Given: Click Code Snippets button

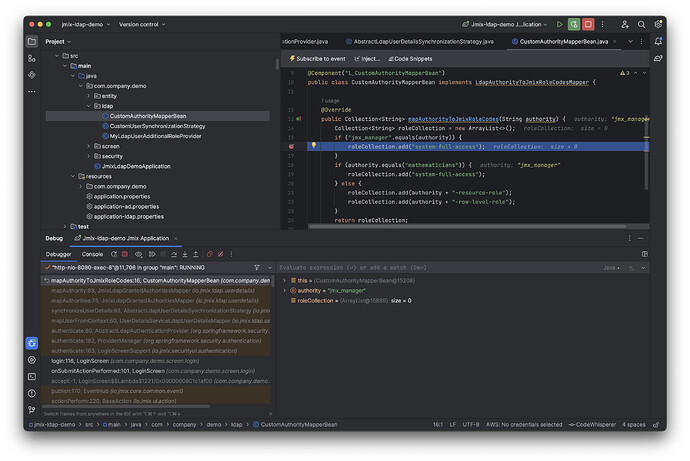Looking at the screenshot, I should click(410, 59).
